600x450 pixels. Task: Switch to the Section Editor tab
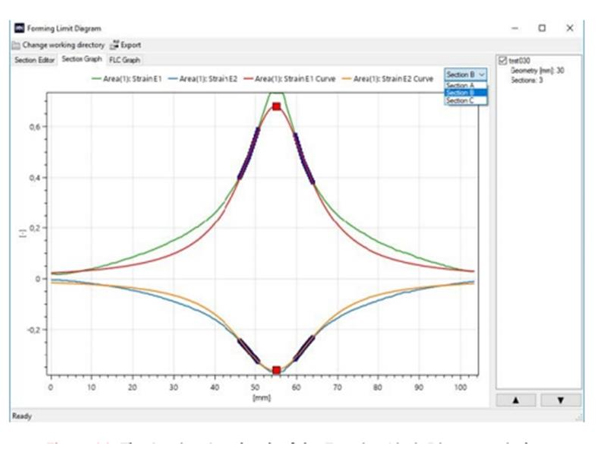(33, 60)
